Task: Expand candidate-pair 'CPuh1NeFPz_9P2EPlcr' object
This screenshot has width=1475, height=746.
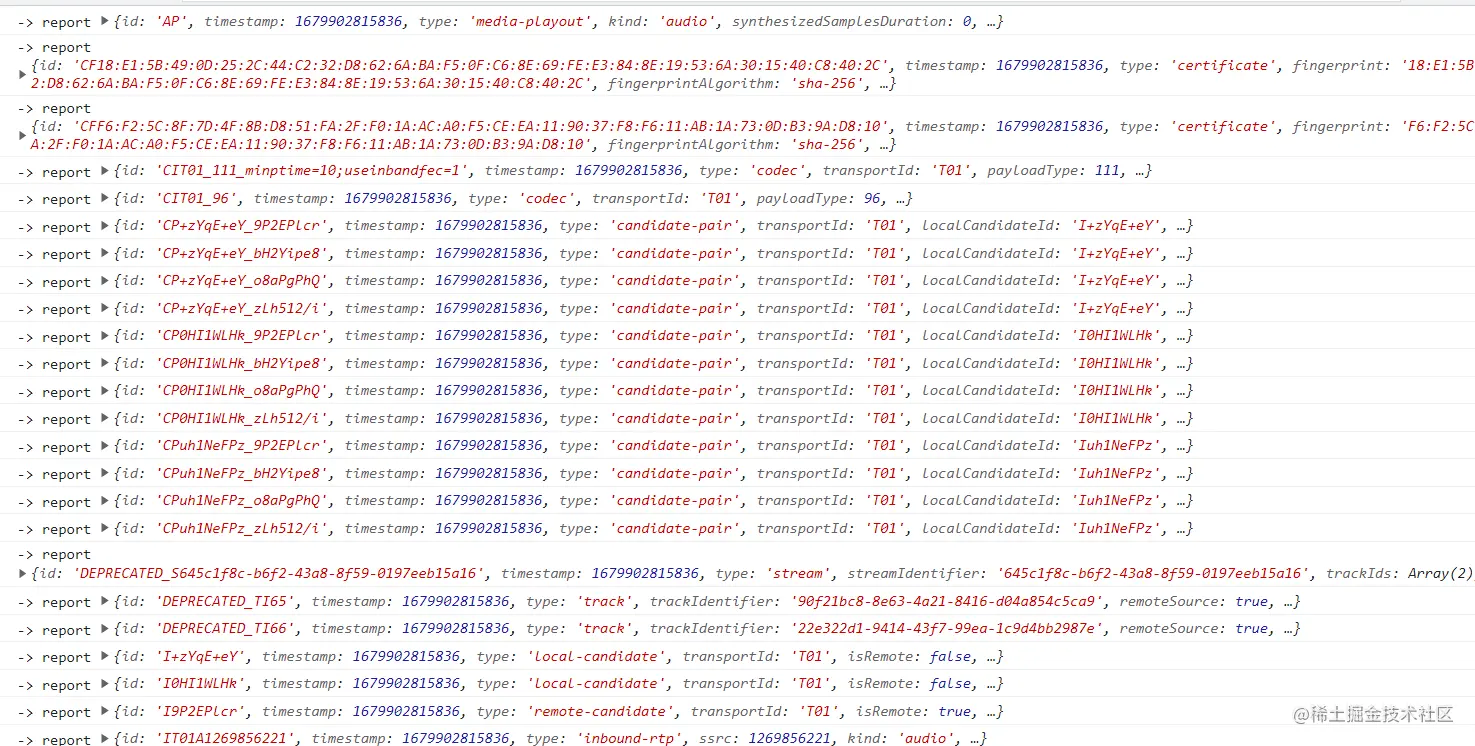Action: point(105,446)
